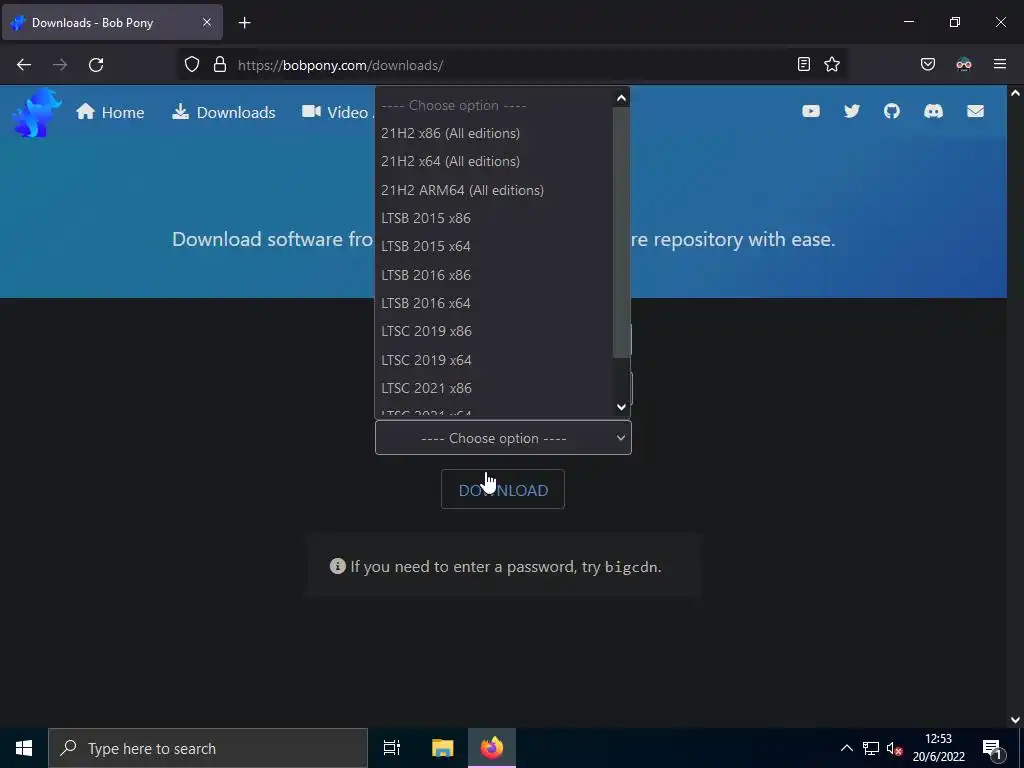Open the Twitter social link icon
Screen dimensions: 1024x768
[x=852, y=111]
